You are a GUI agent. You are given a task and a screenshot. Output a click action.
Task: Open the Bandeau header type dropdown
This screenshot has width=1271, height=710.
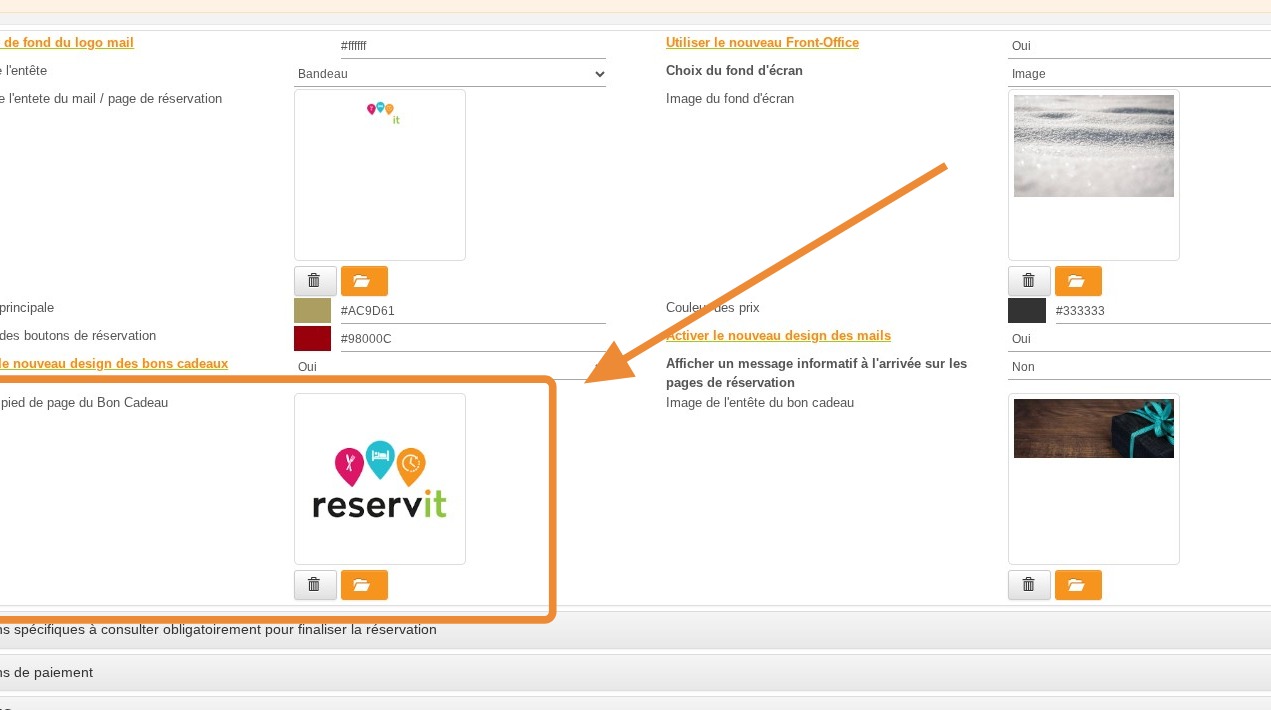451,74
